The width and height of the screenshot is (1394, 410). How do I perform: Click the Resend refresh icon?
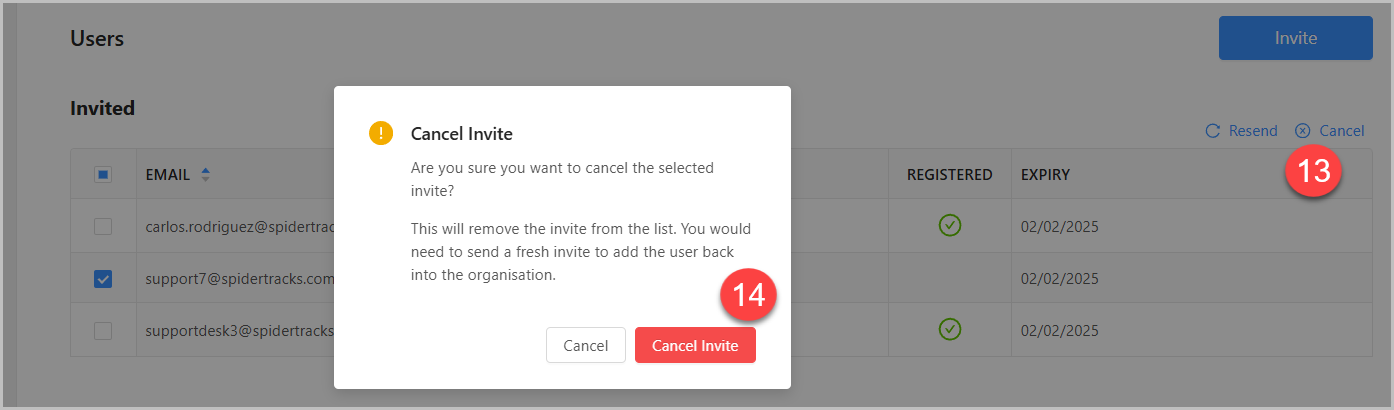click(x=1212, y=131)
